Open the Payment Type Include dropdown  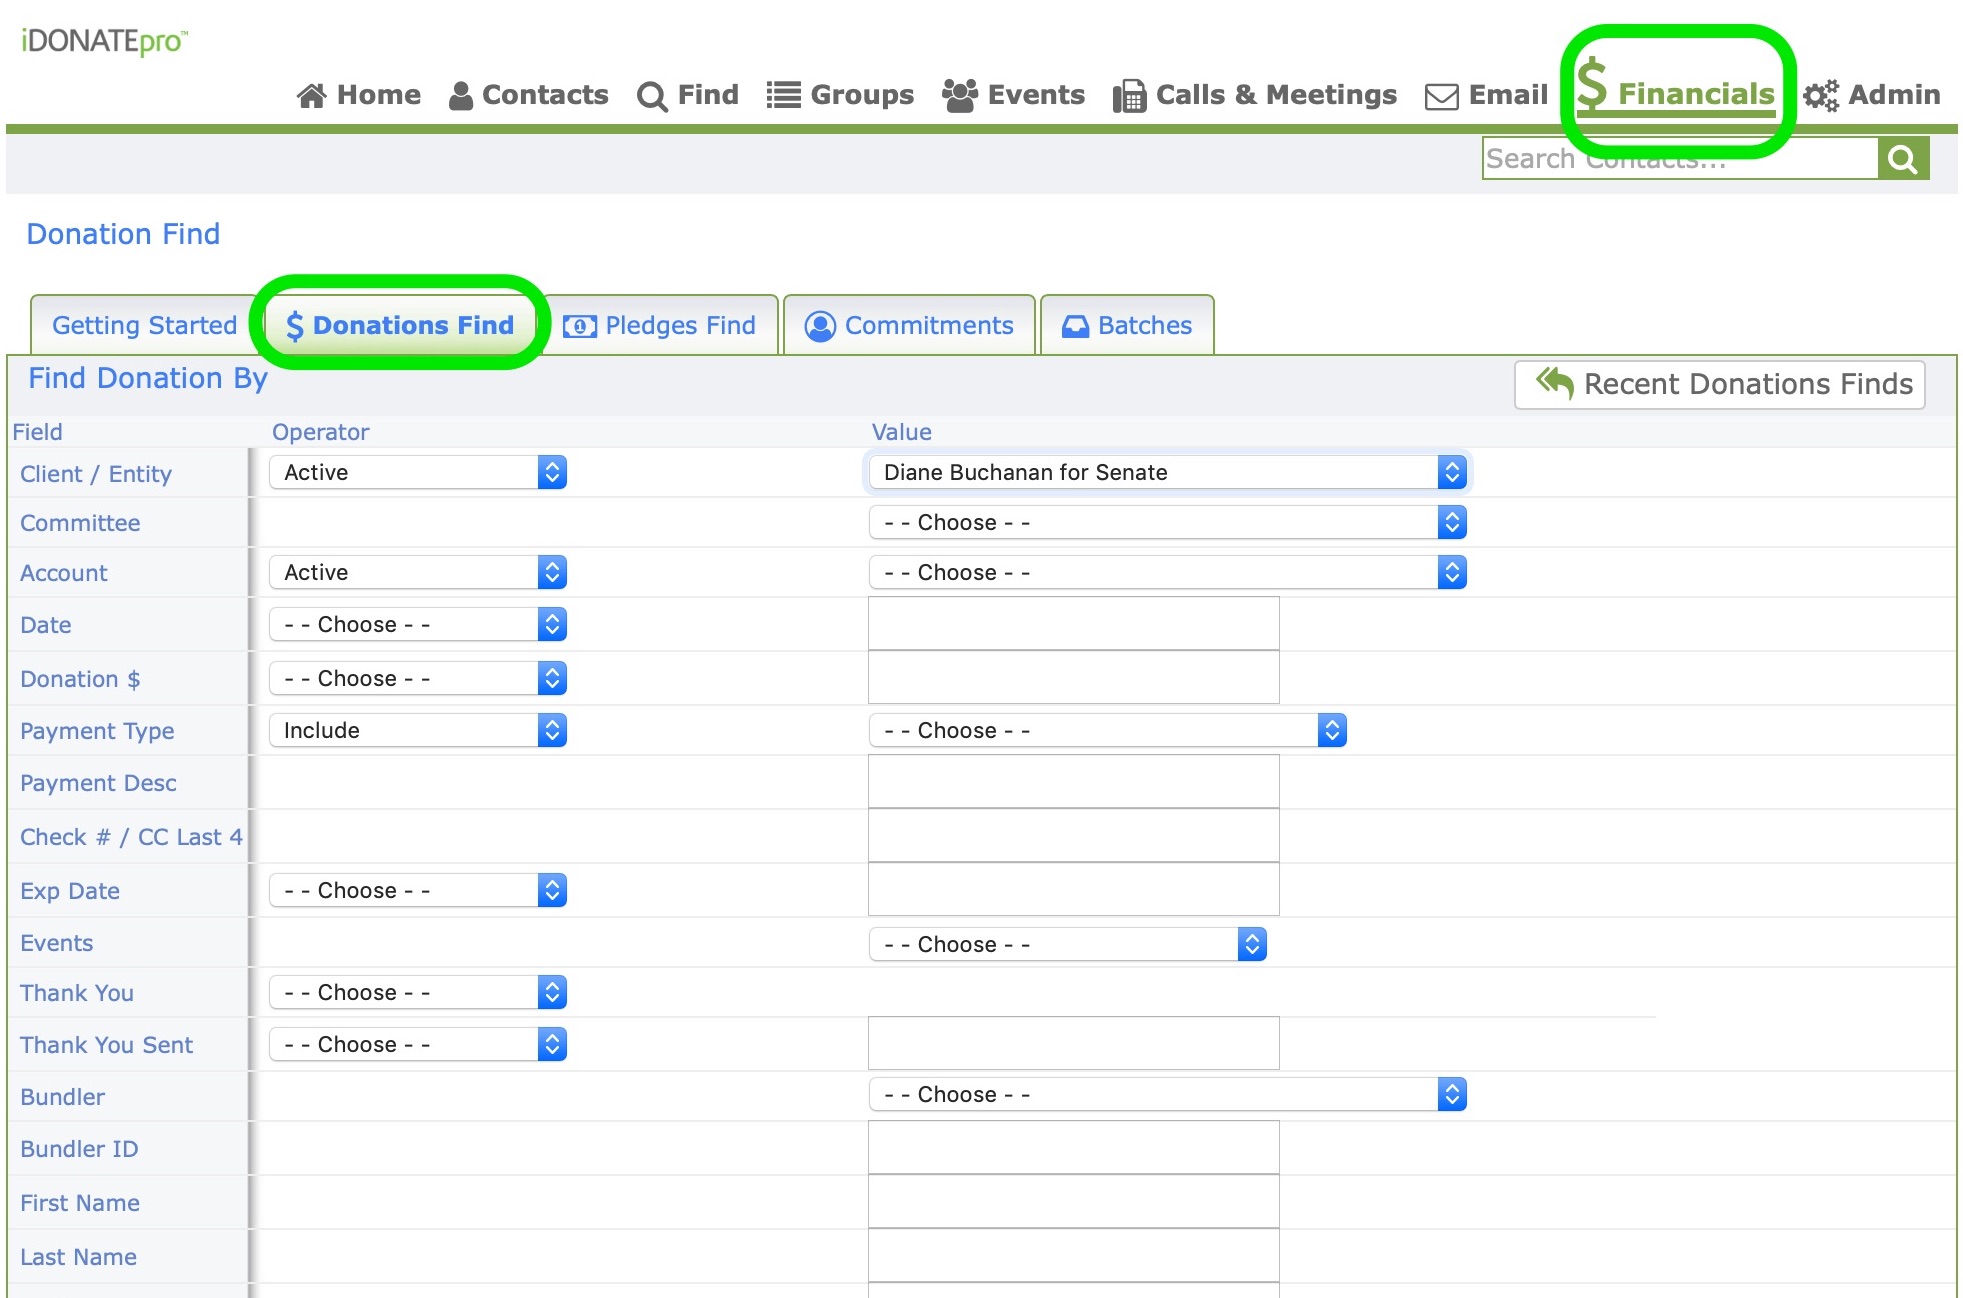point(418,730)
